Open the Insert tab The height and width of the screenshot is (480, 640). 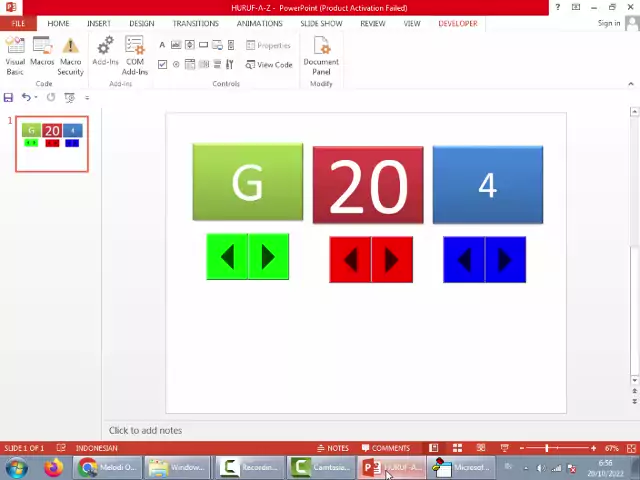click(98, 23)
